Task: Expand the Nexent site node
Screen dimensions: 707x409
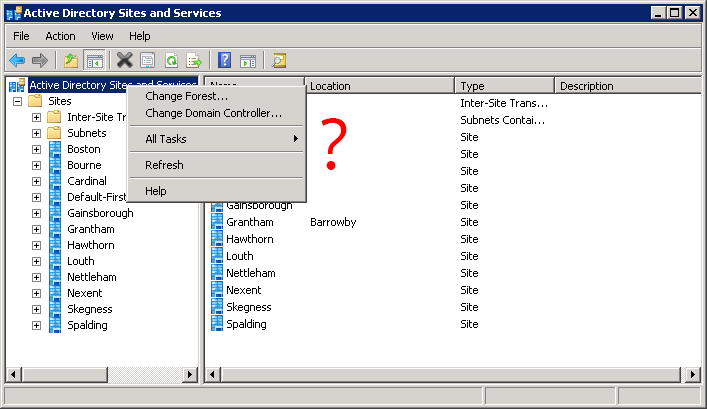Action: [37, 294]
